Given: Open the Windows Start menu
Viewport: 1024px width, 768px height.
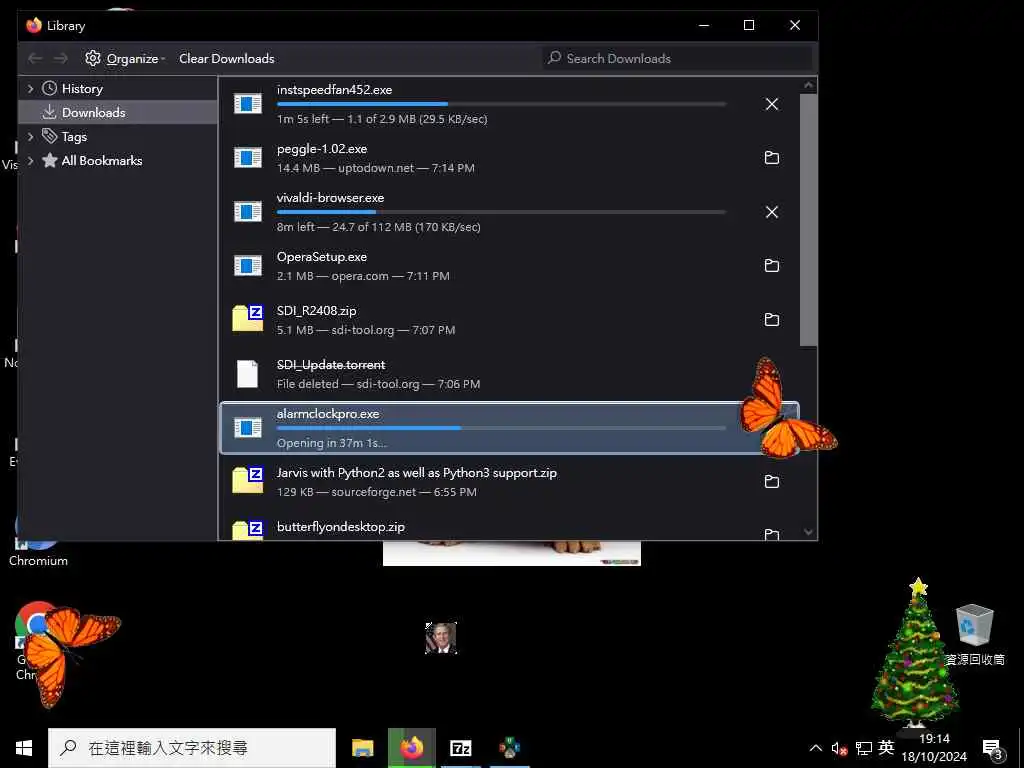Looking at the screenshot, I should coord(24,748).
